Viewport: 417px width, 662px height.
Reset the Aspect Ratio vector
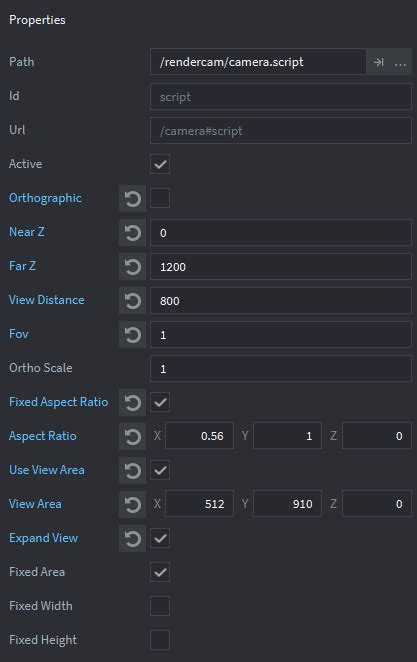coord(133,437)
